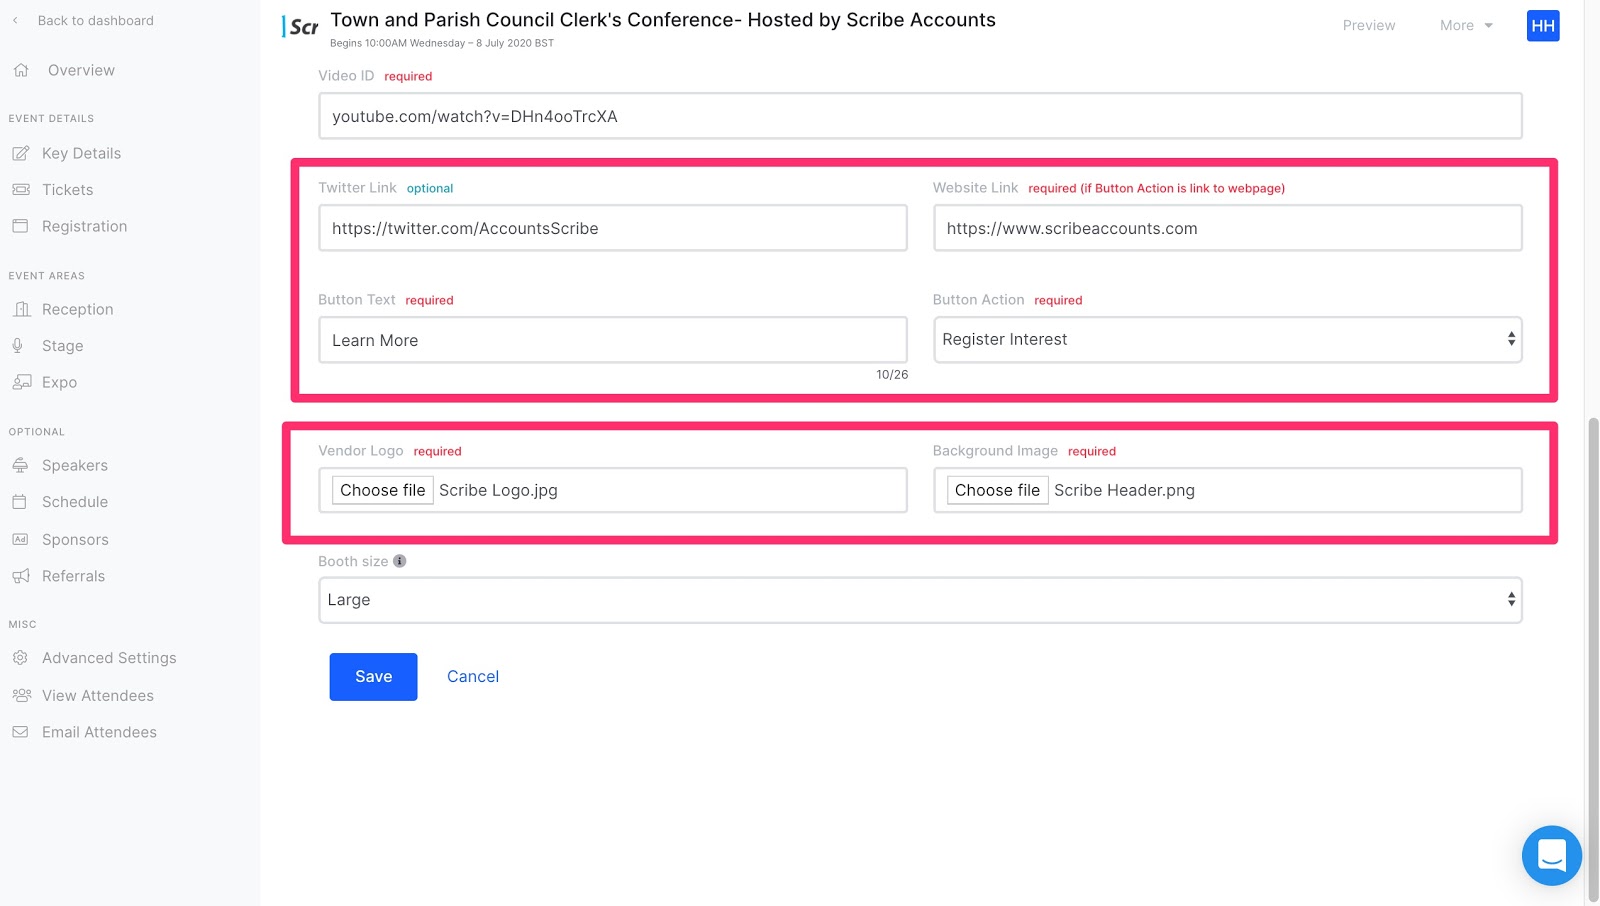Open the Registration section
This screenshot has width=1600, height=906.
[x=84, y=226]
